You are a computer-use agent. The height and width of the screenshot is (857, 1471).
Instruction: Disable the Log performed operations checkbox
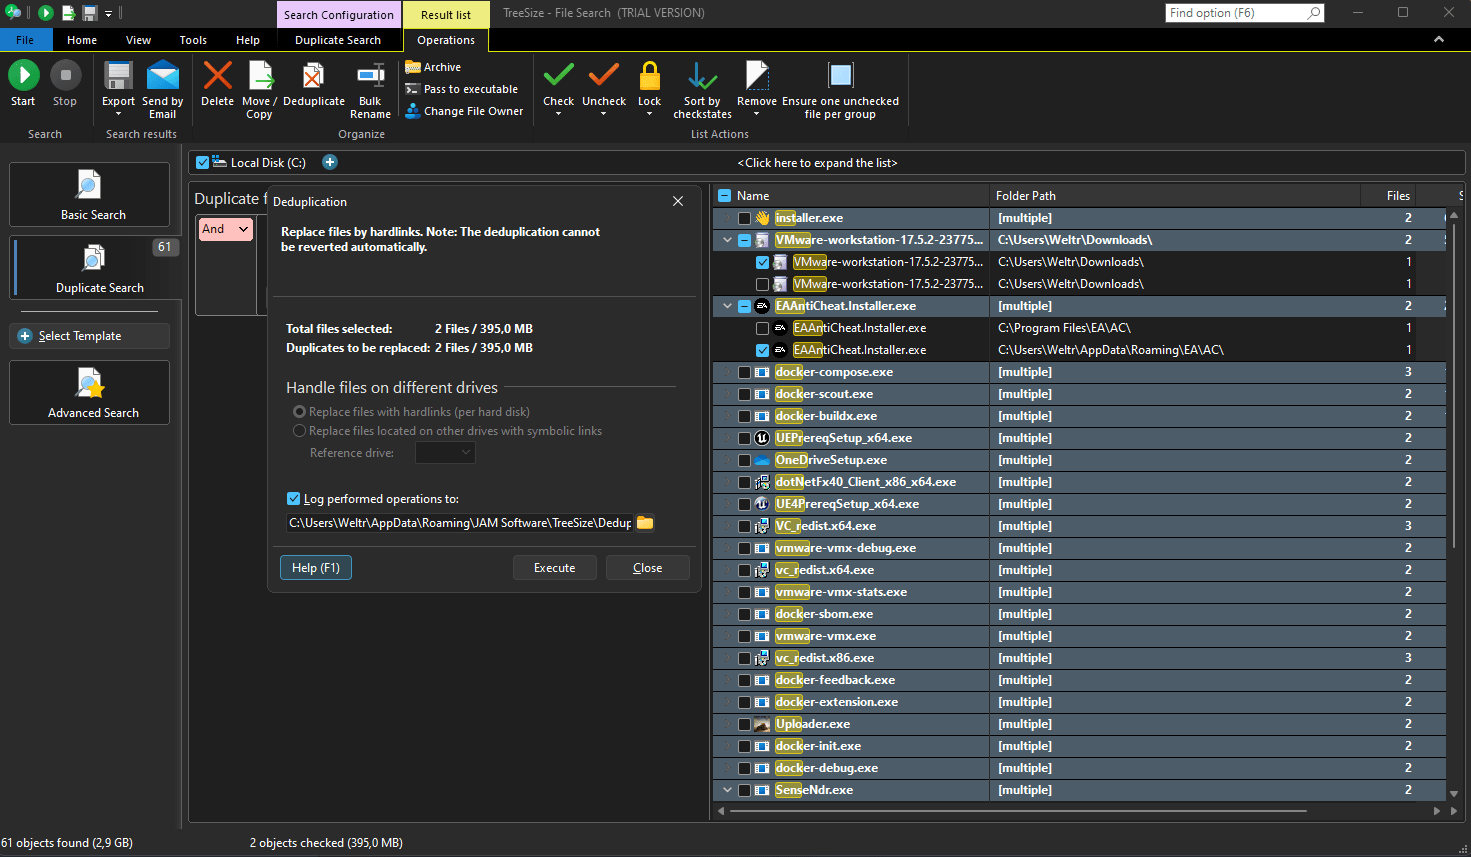pos(294,499)
